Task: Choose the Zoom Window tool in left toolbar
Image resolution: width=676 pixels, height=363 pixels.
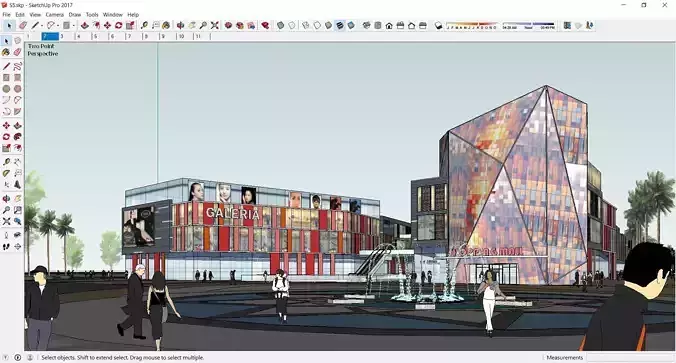Action: [x=17, y=210]
